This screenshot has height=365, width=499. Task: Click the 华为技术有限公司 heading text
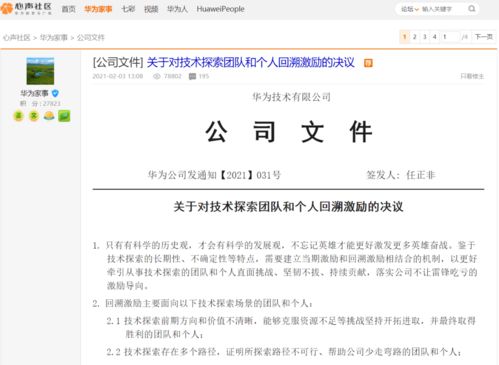pyautogui.click(x=292, y=97)
